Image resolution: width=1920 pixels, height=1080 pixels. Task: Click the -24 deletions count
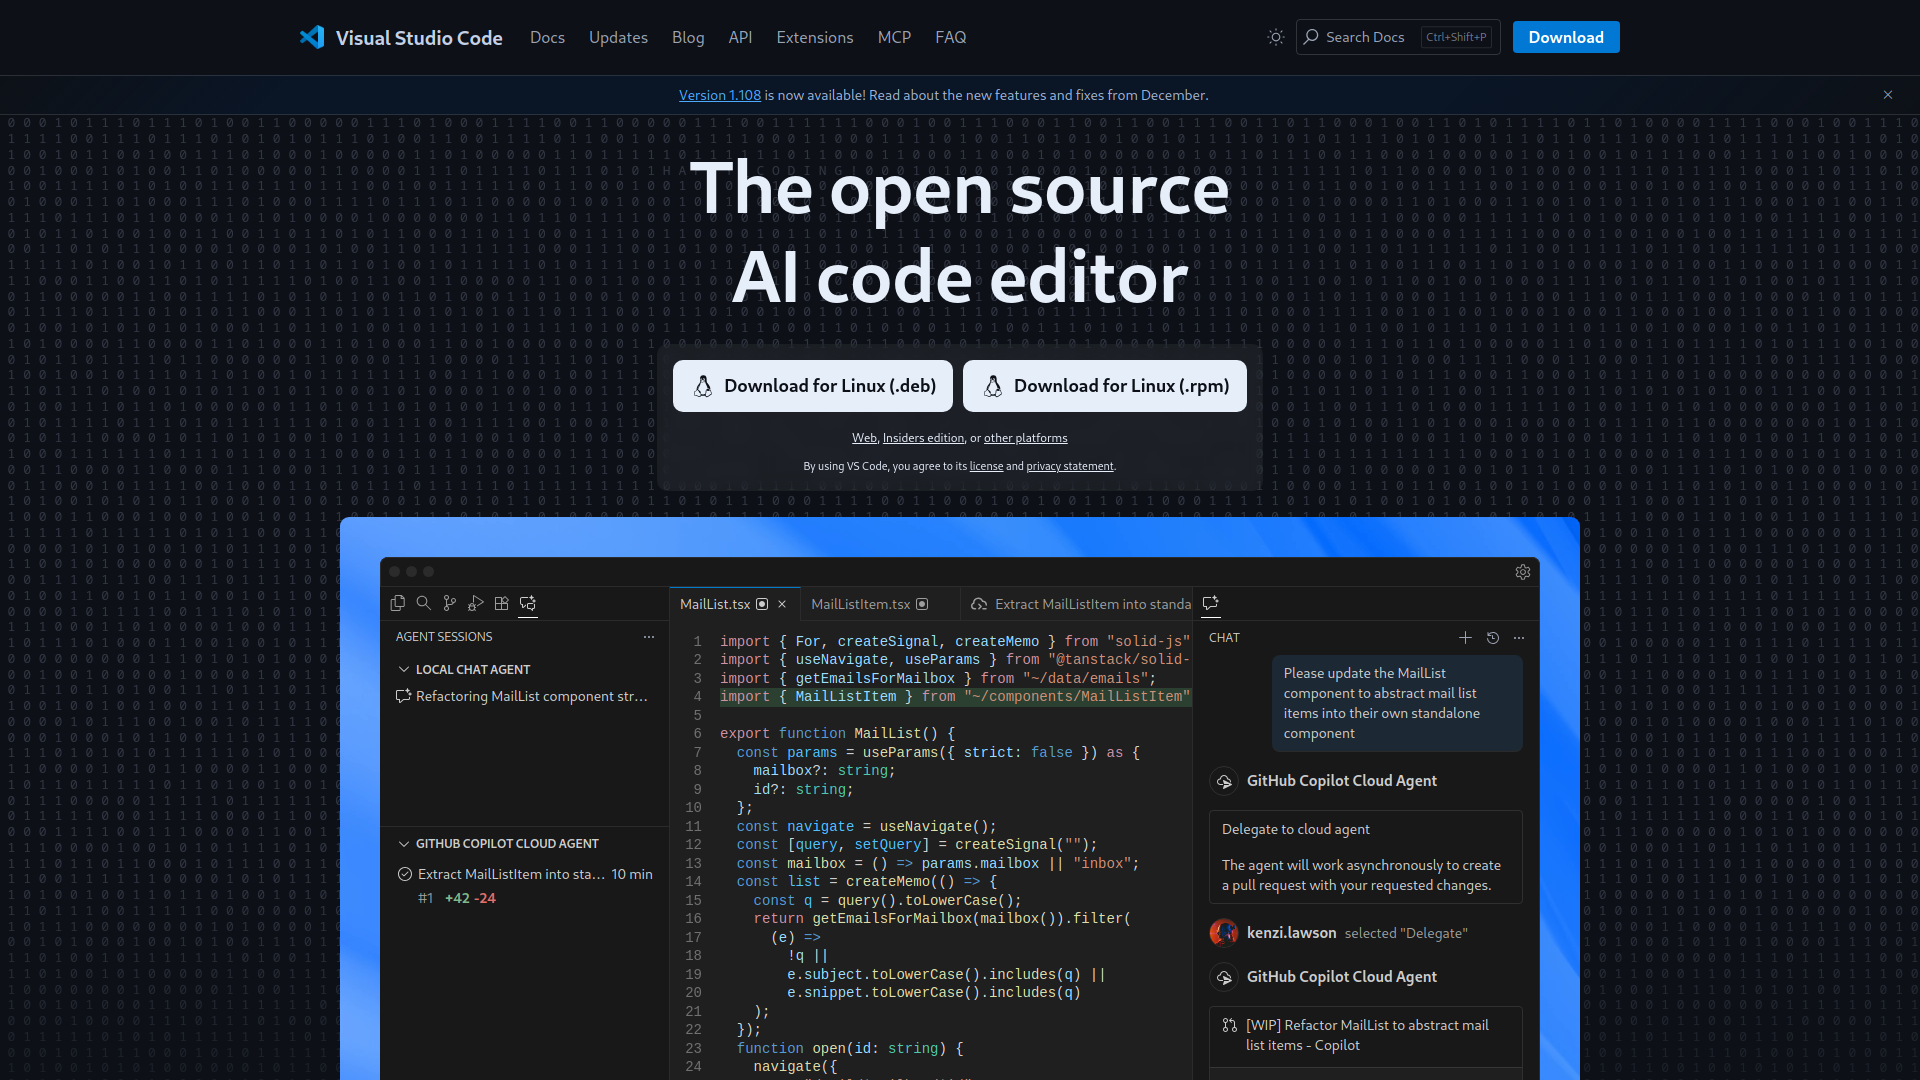(x=485, y=898)
